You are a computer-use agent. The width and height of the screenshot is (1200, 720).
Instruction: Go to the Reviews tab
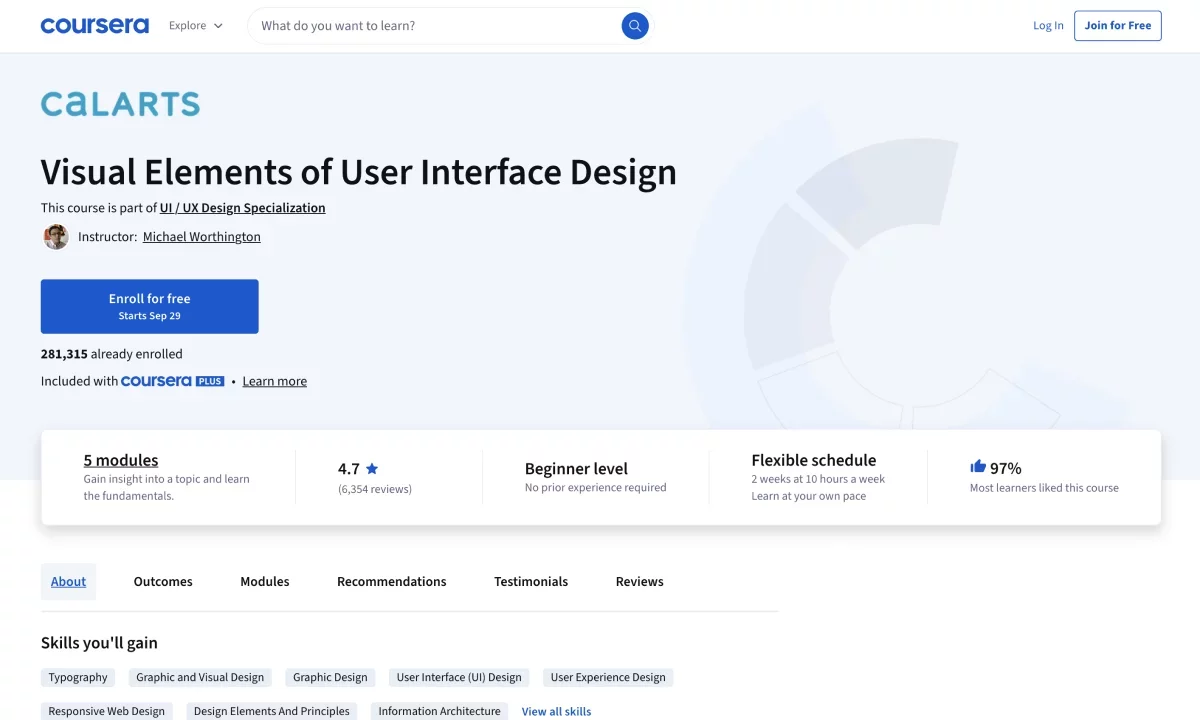pyautogui.click(x=639, y=581)
